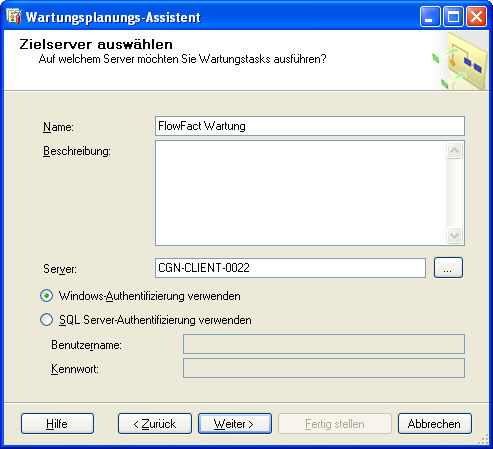Select Windows-Authentifizierung verwenden radio button
This screenshot has height=449, width=493.
tap(46, 296)
